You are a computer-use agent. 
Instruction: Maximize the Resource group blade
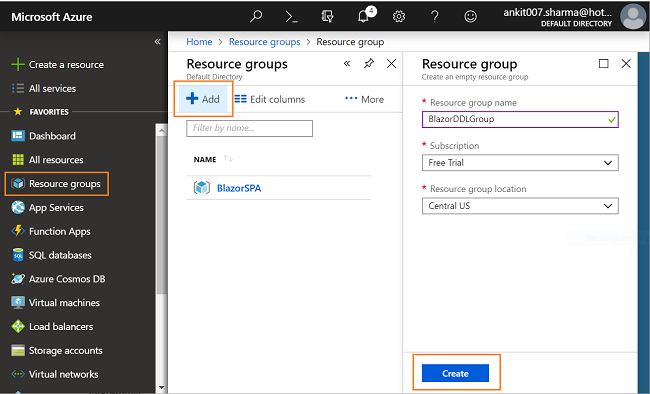pos(604,63)
